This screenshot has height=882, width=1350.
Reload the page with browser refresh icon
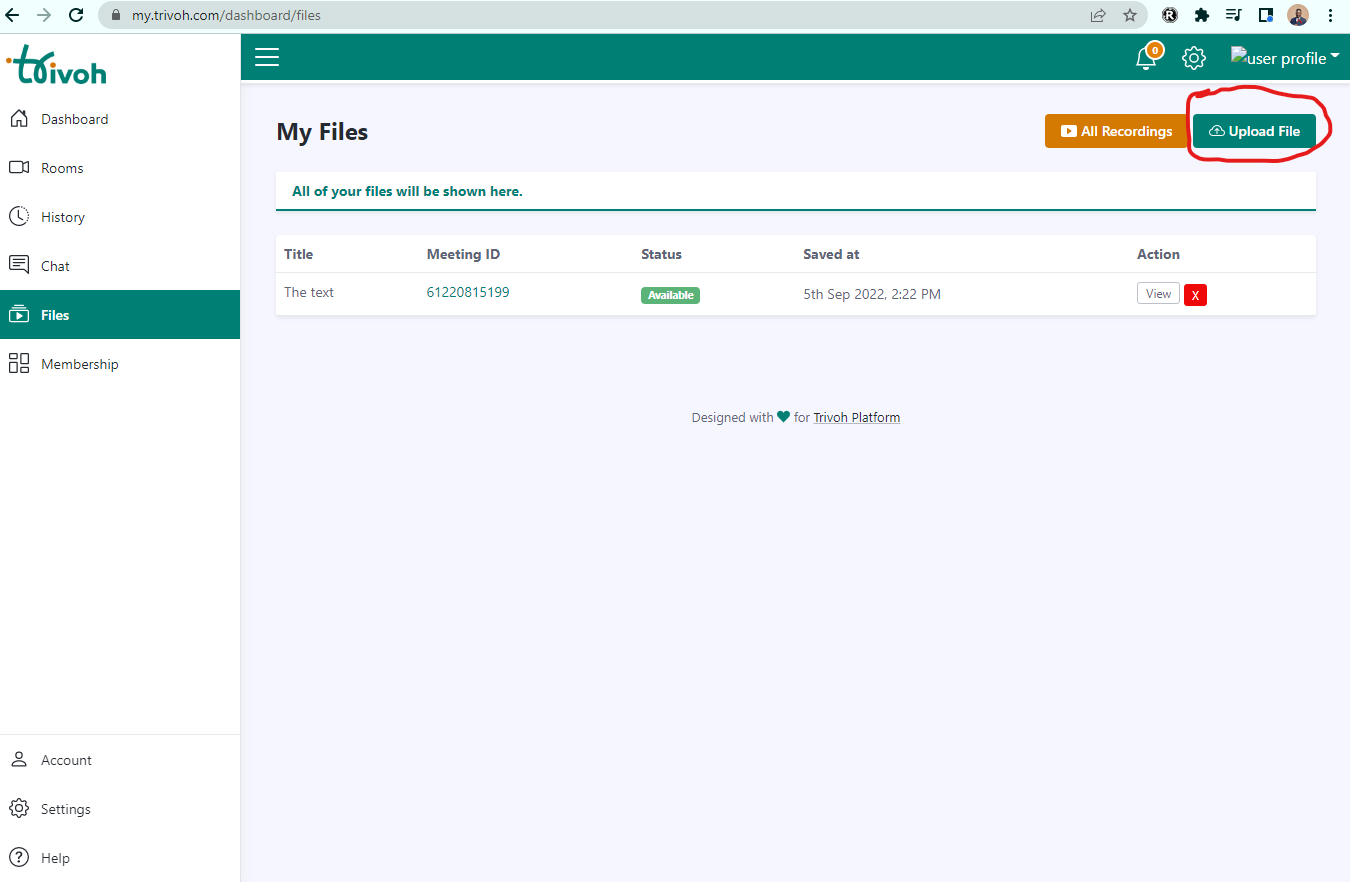pyautogui.click(x=76, y=15)
